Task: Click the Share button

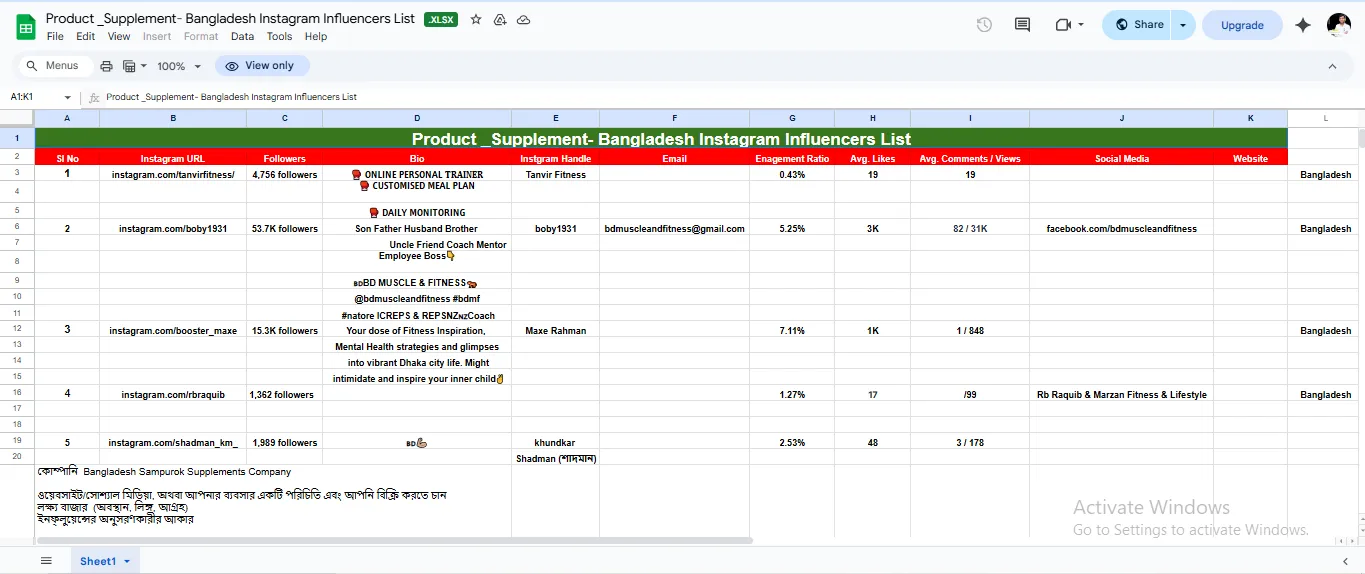Action: pyautogui.click(x=1139, y=25)
